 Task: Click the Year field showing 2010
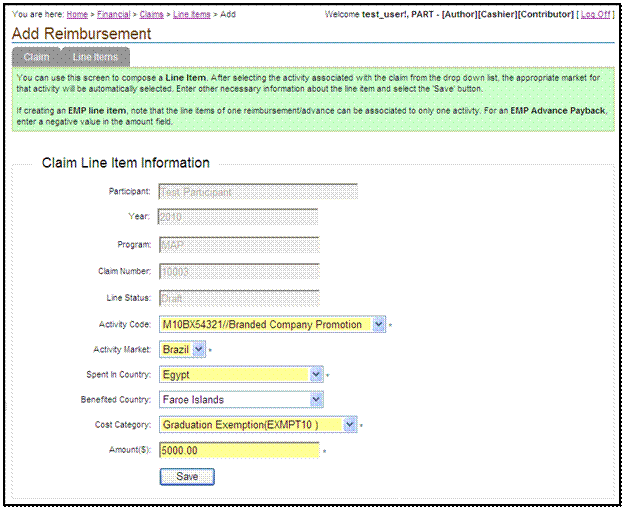click(238, 216)
